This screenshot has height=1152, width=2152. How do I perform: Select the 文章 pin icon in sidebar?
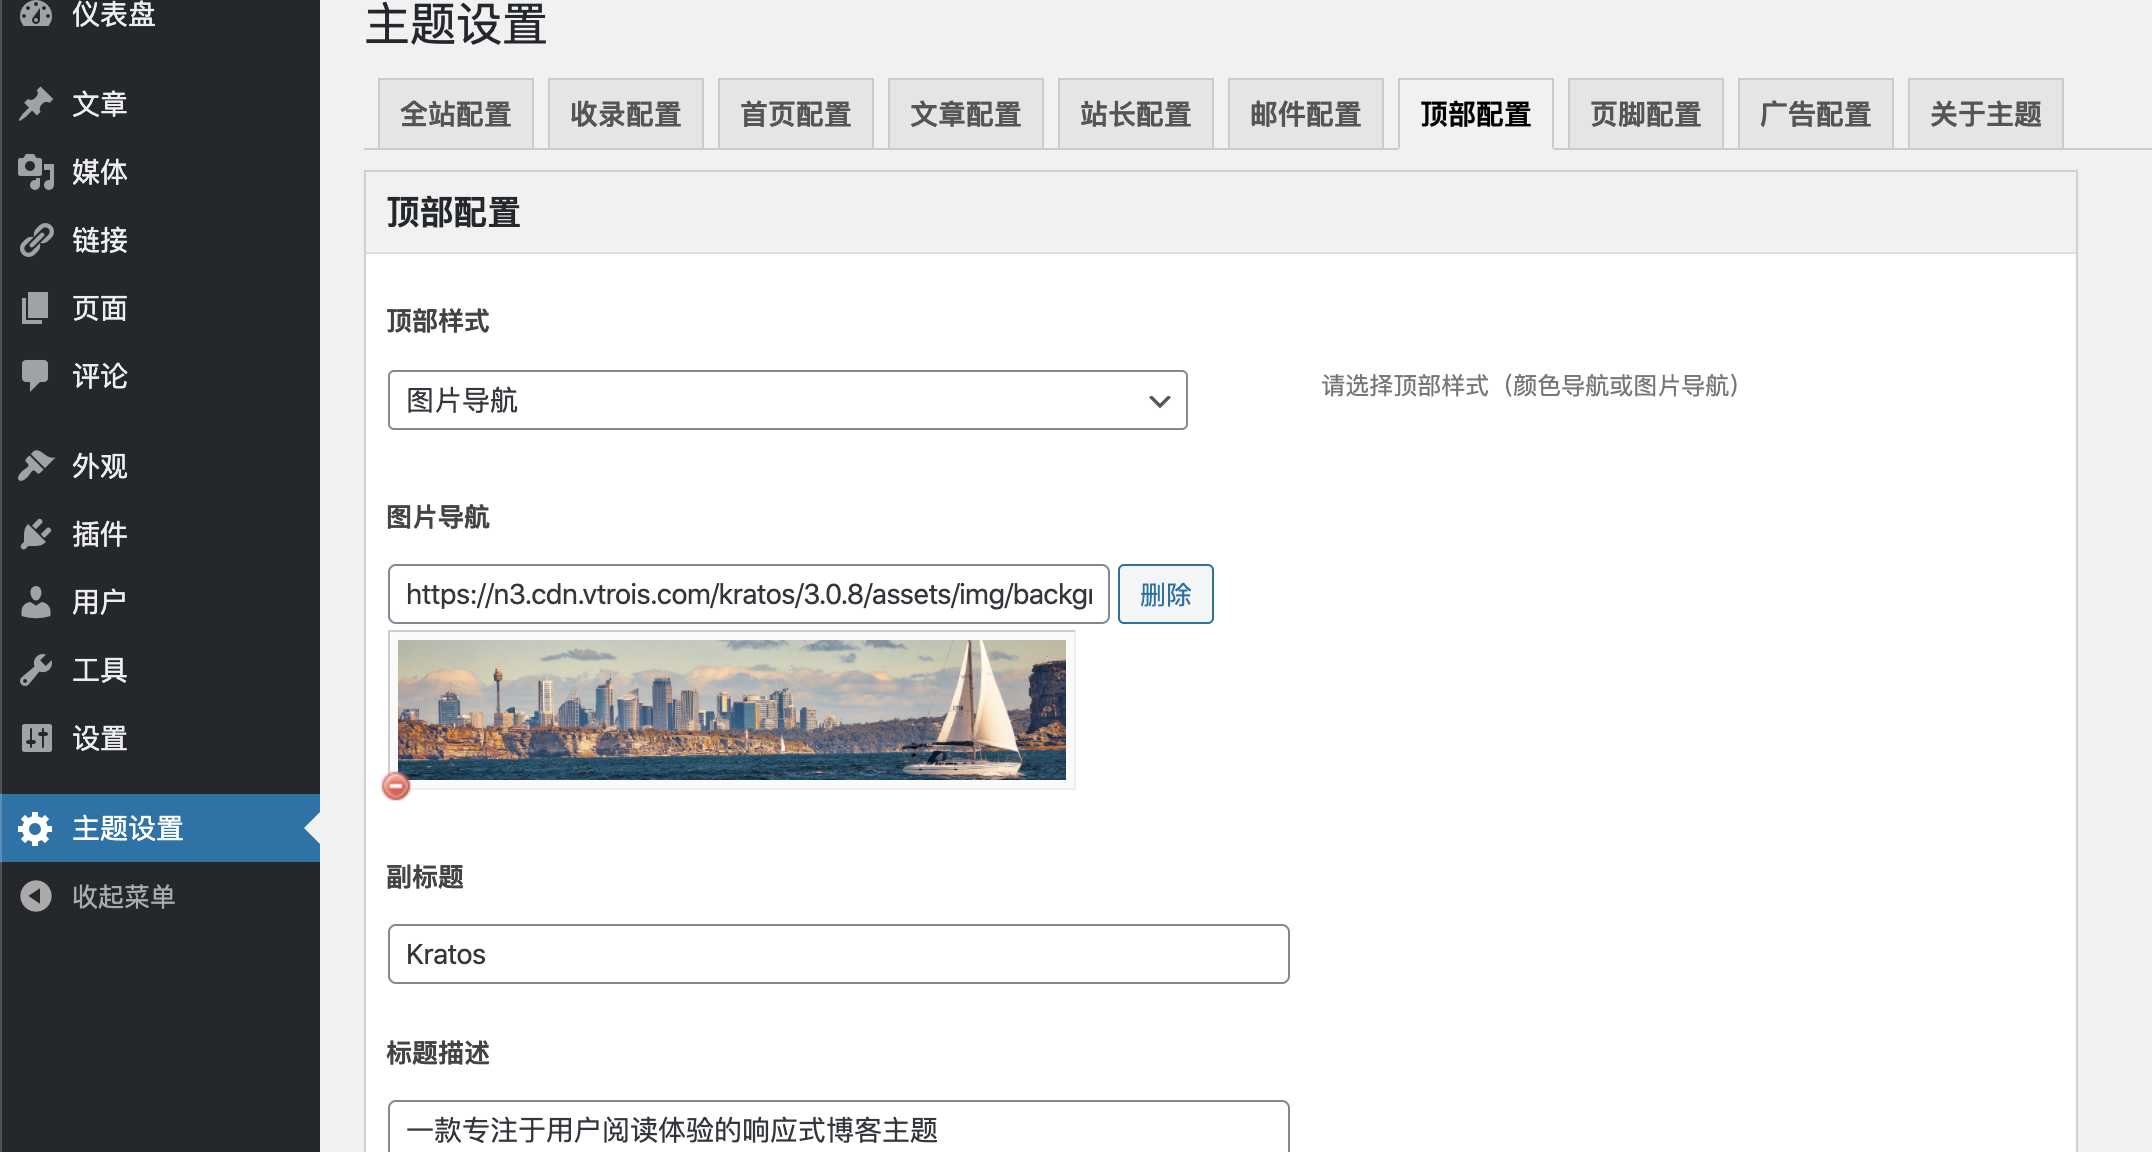coord(37,103)
